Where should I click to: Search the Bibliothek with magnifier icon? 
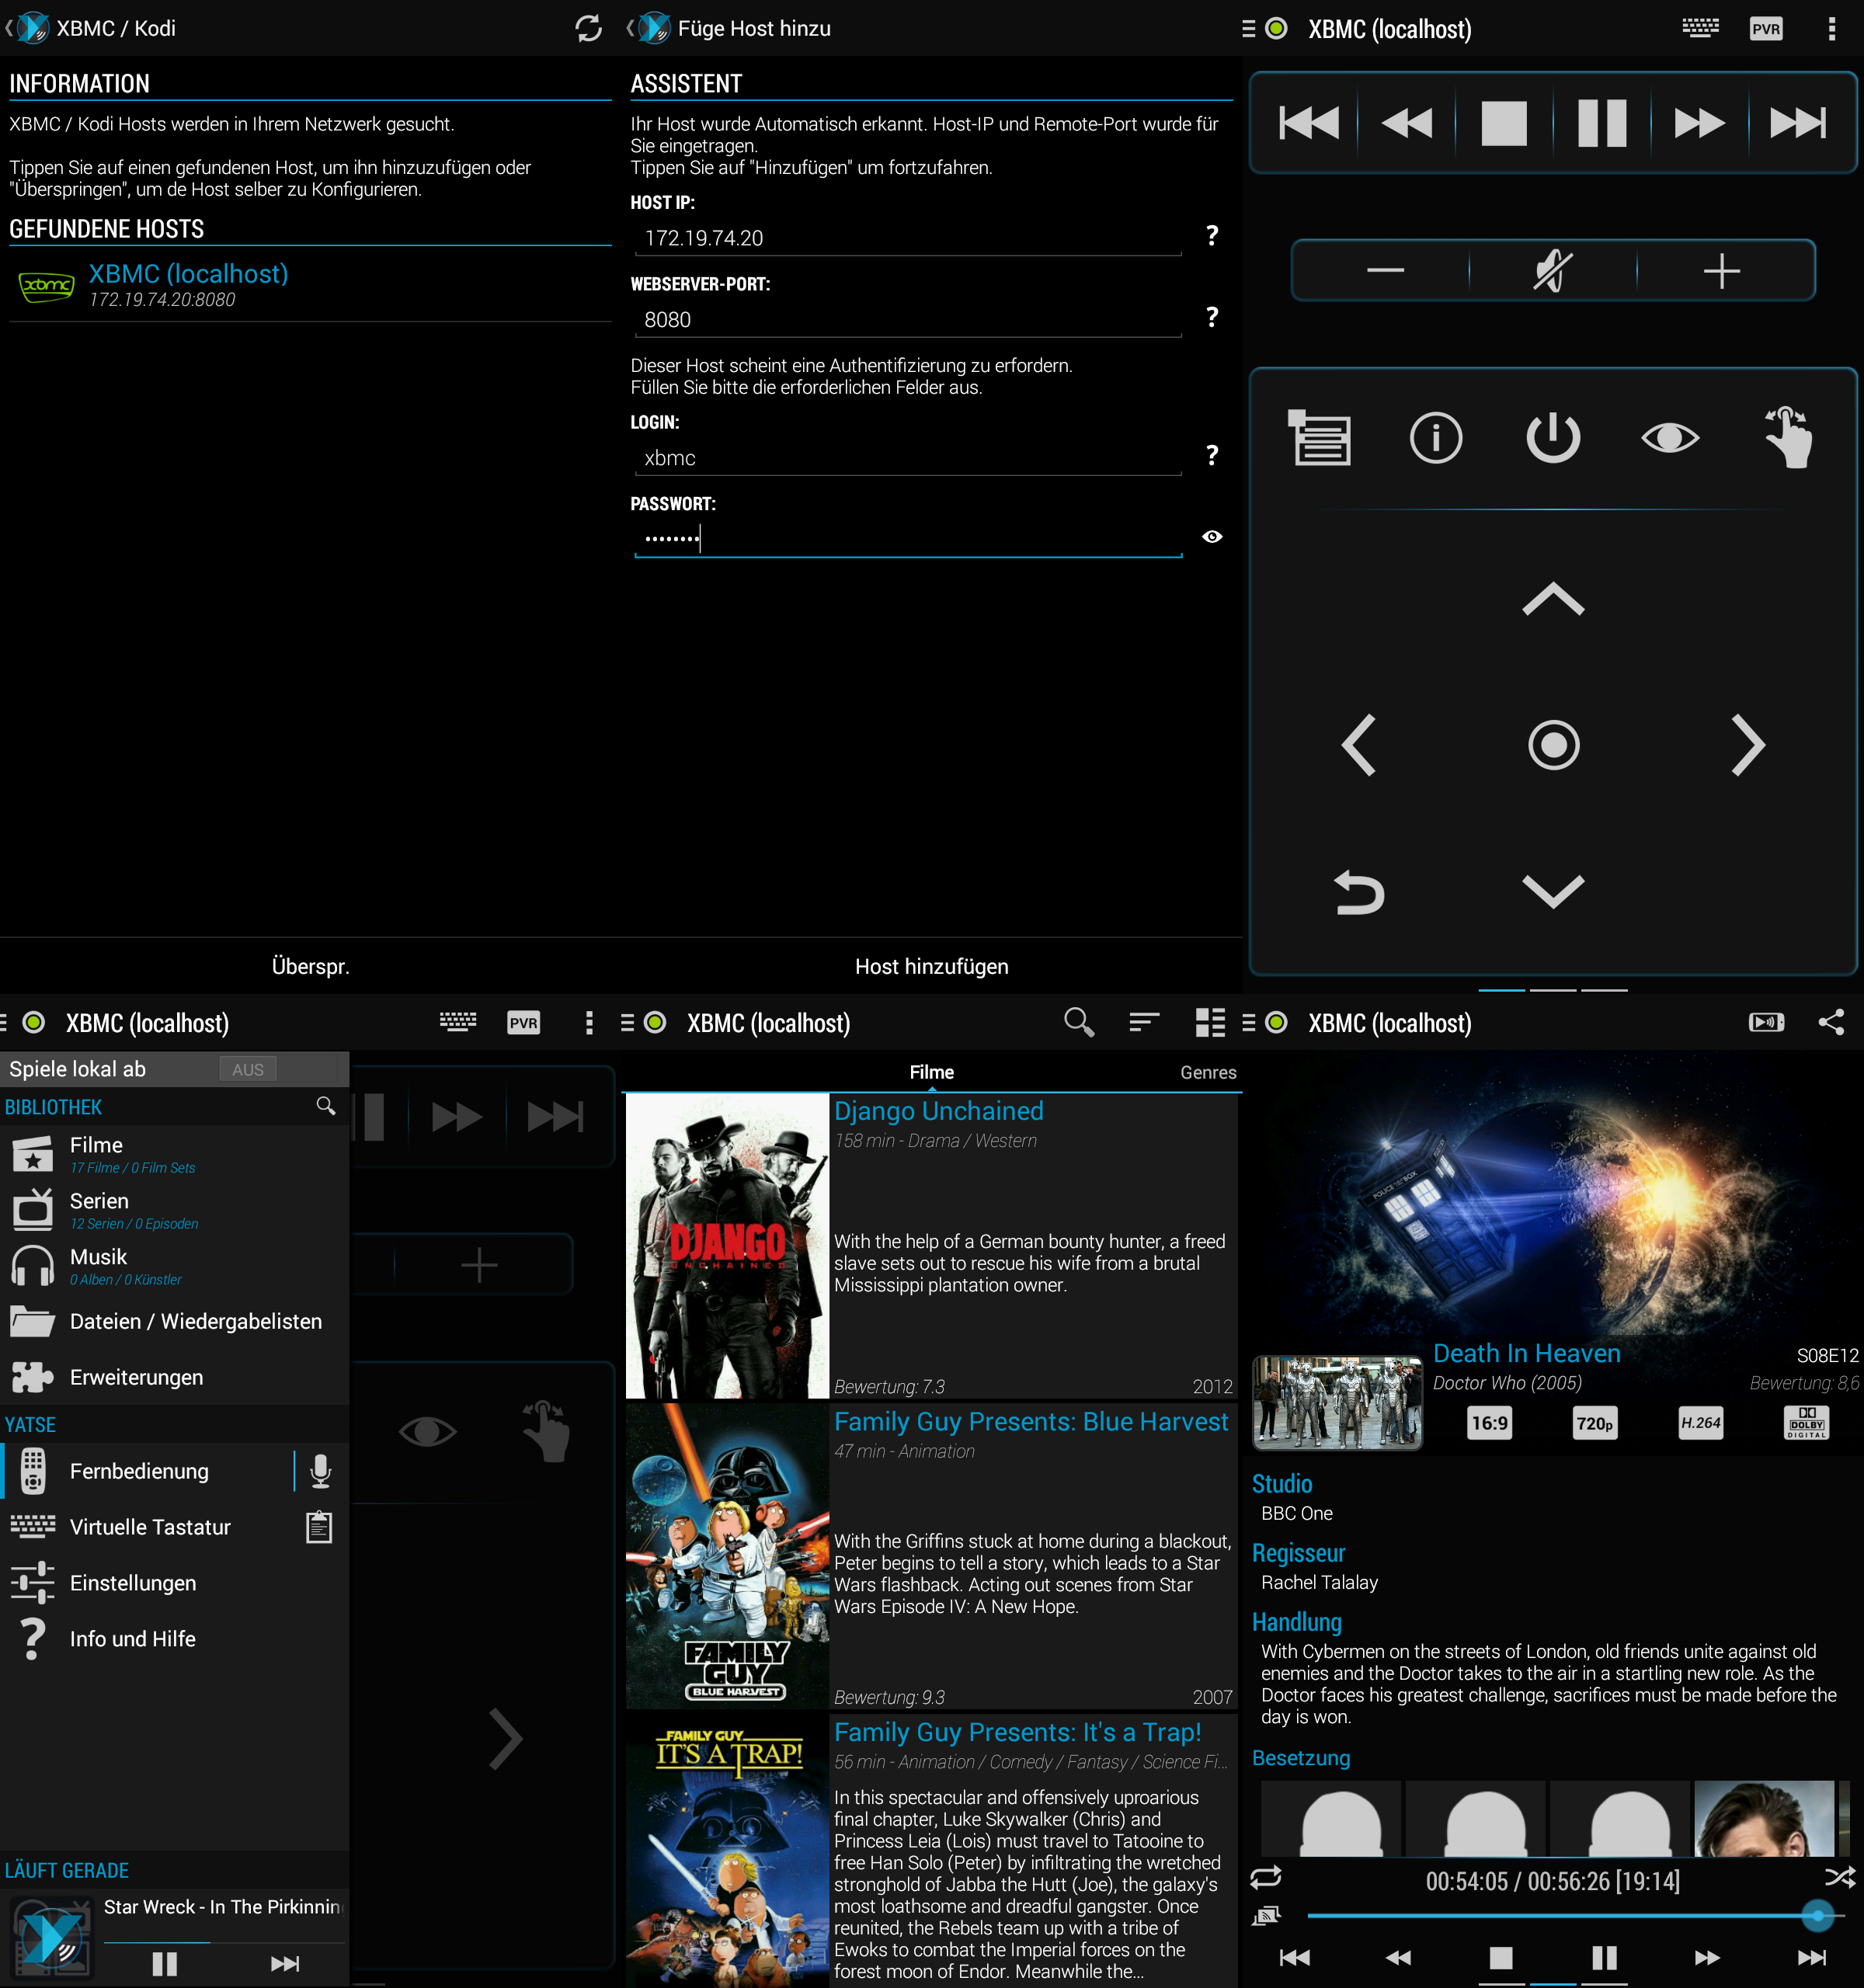pos(326,1106)
